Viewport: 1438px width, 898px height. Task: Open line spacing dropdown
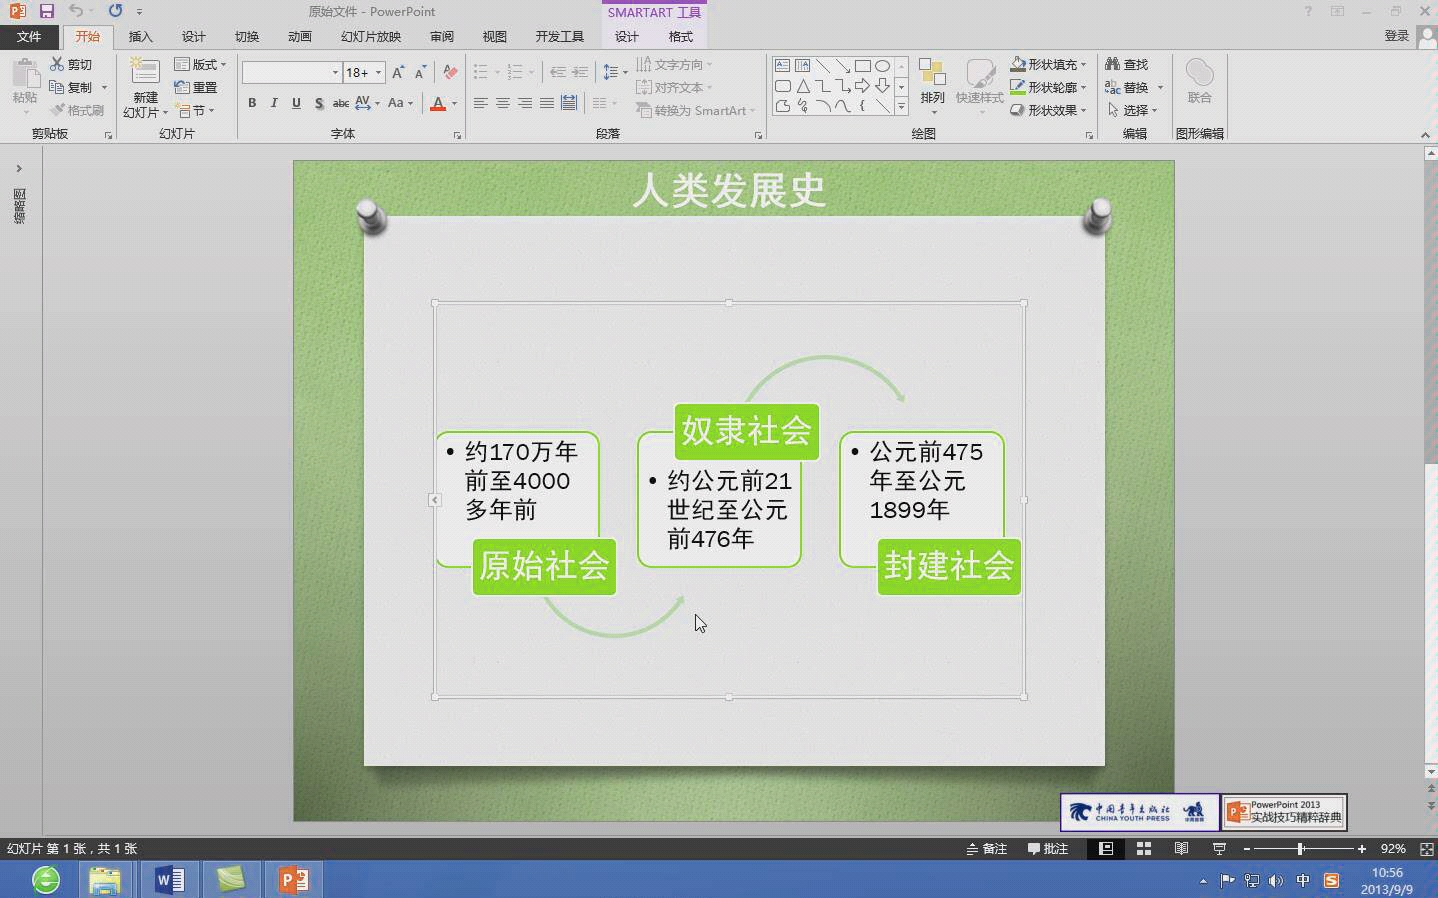[x=615, y=72]
